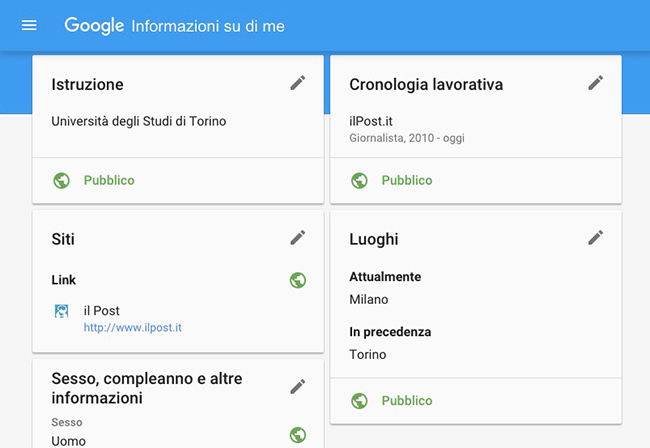650x448 pixels.
Task: Open the http://www.ilpost.it link
Action: point(132,327)
